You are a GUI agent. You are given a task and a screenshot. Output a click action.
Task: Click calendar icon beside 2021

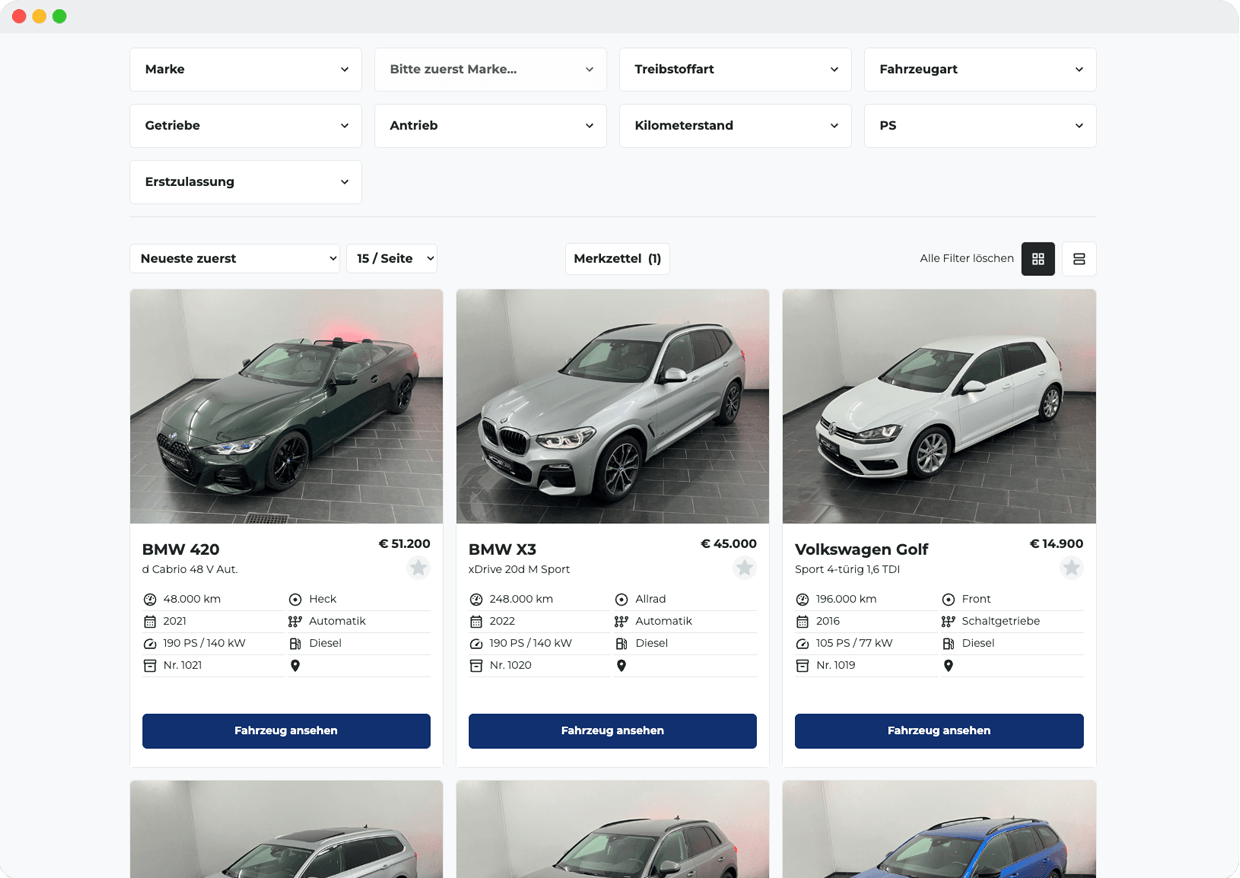(x=150, y=621)
